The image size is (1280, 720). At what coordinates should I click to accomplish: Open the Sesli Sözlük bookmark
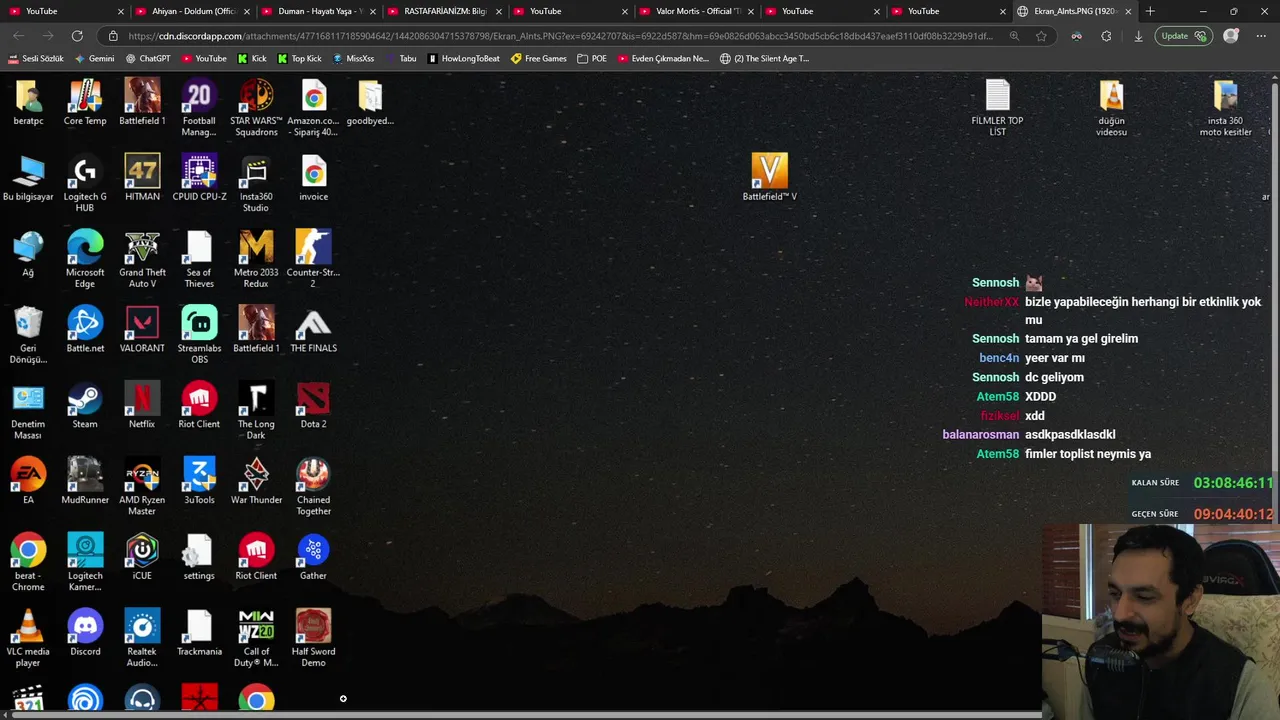(x=36, y=58)
